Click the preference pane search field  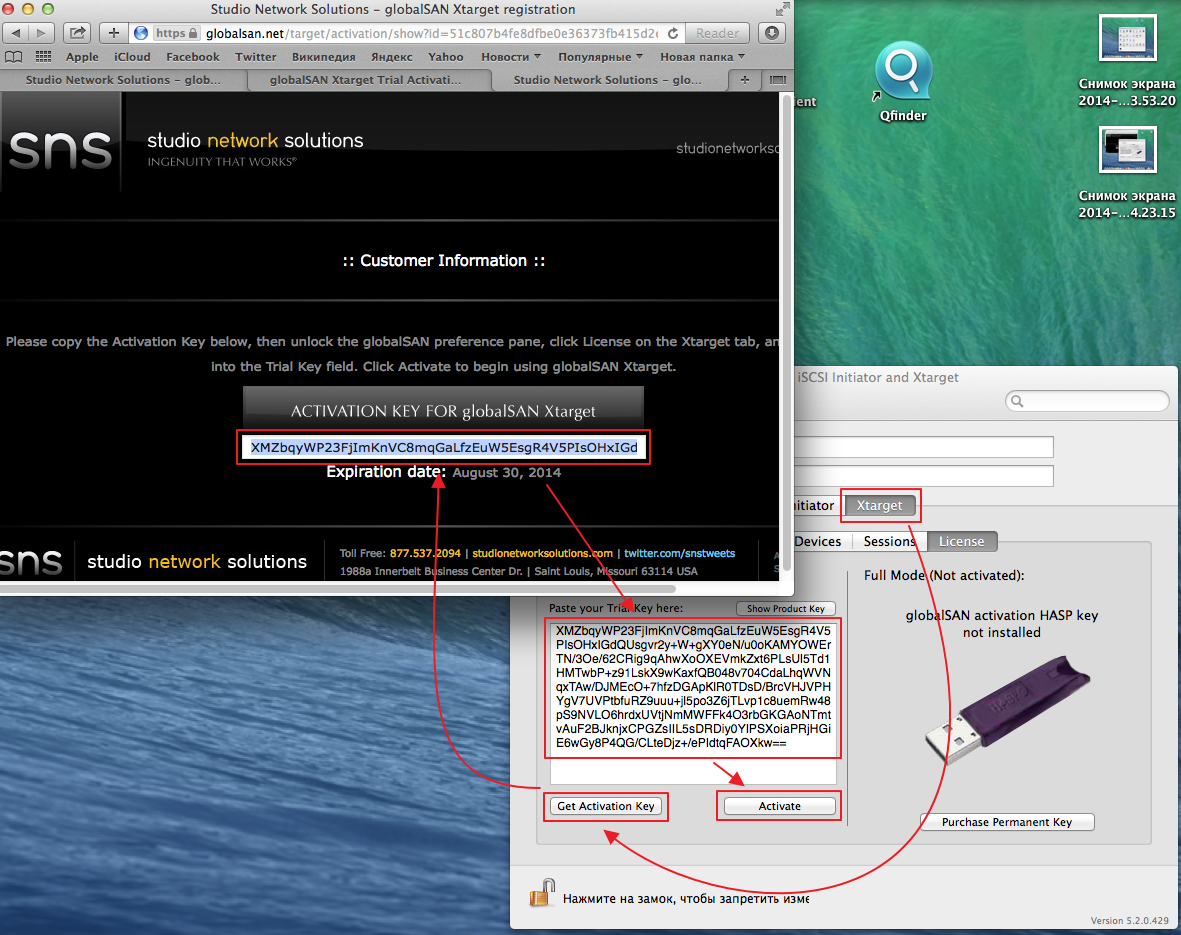[1087, 401]
